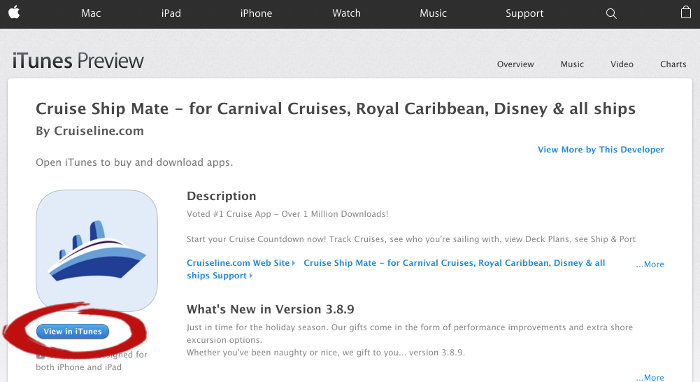Open the Watch menu item

tap(346, 13)
